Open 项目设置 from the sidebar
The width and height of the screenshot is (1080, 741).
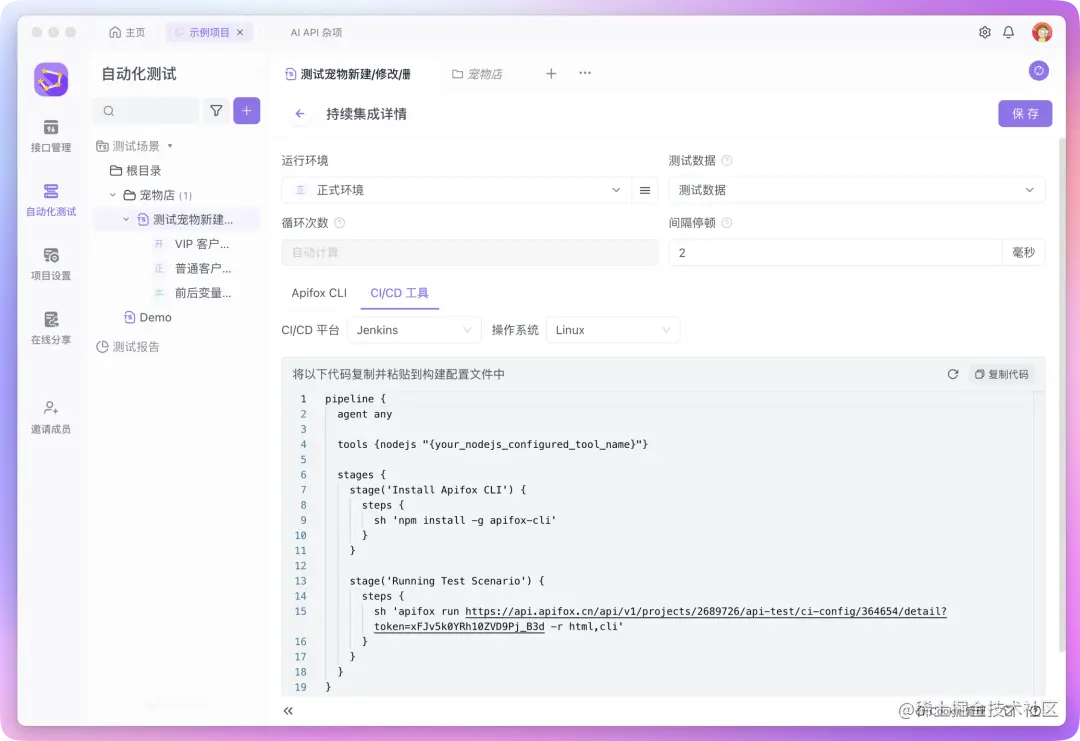(x=51, y=264)
